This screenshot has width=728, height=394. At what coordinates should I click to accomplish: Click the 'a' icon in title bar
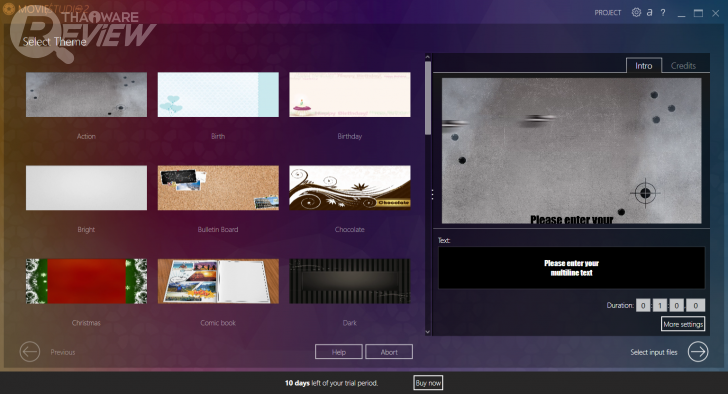[x=650, y=13]
